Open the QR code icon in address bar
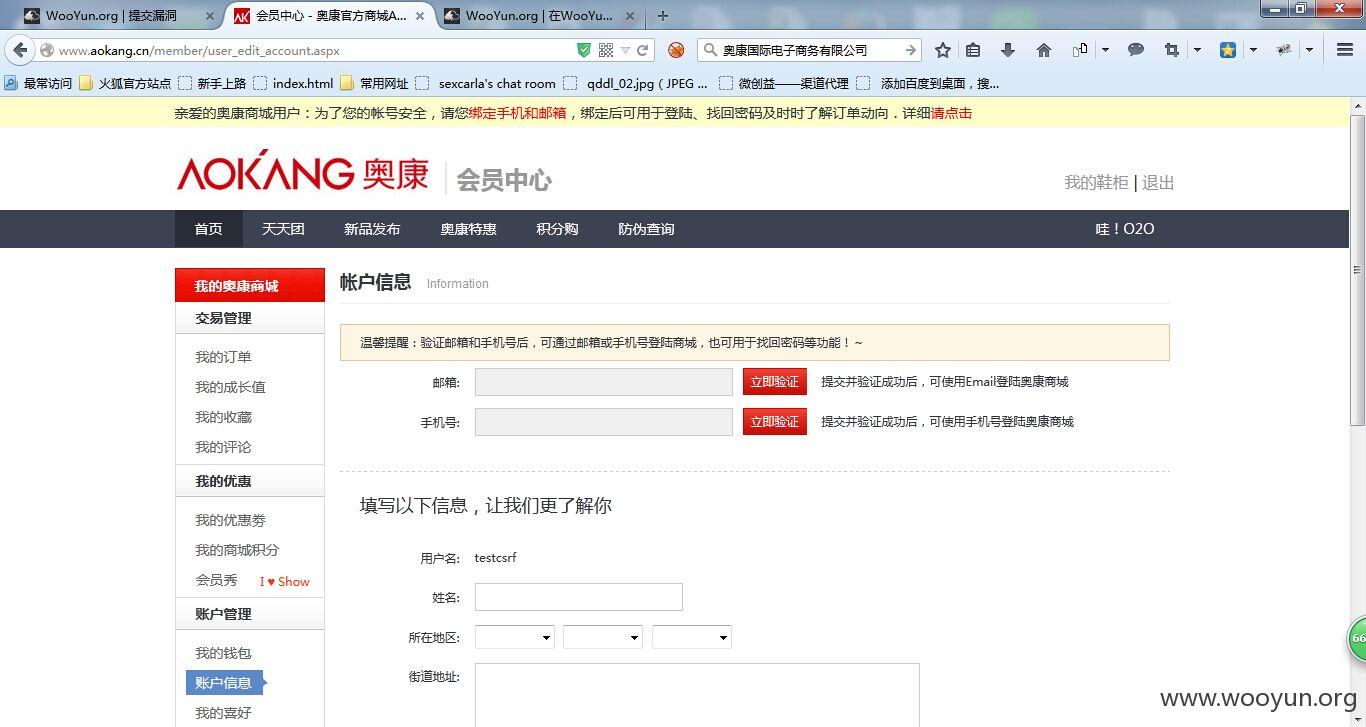 (x=606, y=50)
